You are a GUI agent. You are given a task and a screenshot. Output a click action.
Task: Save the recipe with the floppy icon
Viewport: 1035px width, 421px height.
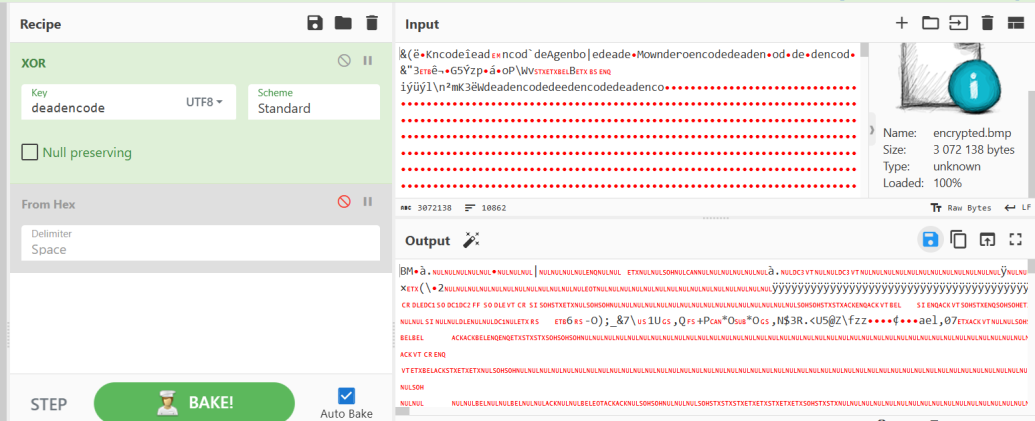pyautogui.click(x=315, y=23)
